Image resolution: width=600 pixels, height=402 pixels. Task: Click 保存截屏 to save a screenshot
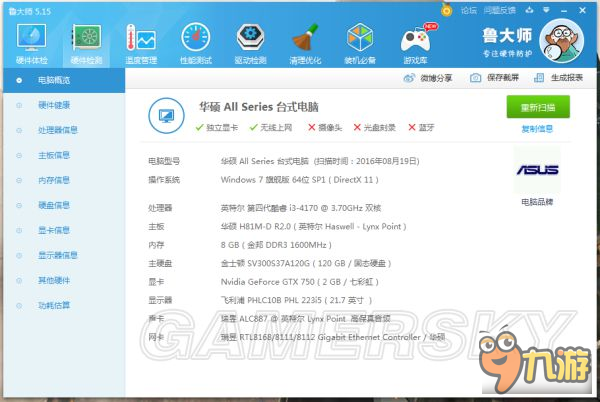click(x=494, y=78)
